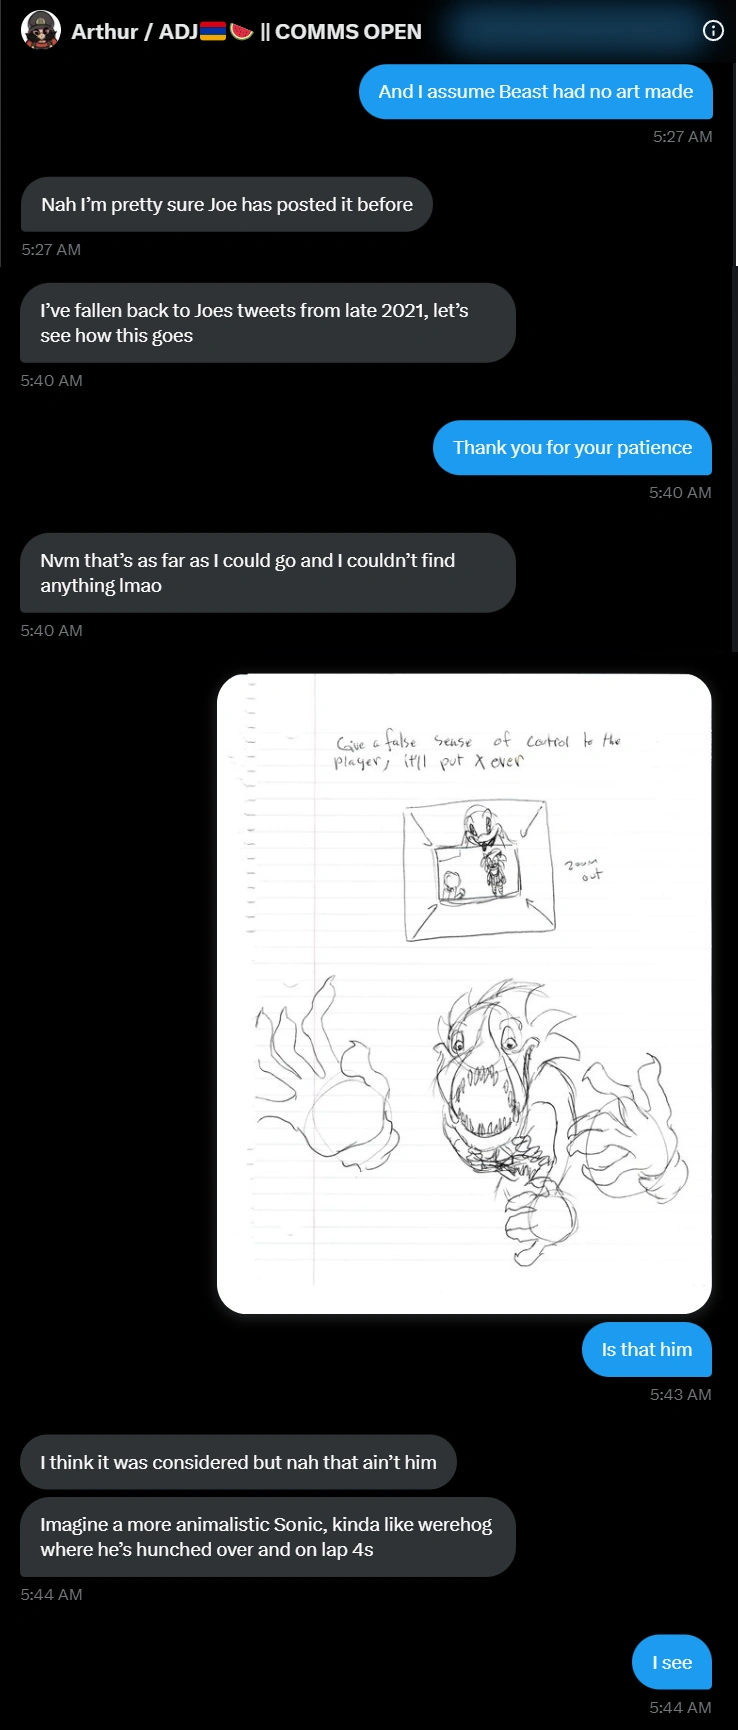Select the "Imagine a more animalistic Sonic" message
This screenshot has width=738, height=1730.
click(267, 1537)
